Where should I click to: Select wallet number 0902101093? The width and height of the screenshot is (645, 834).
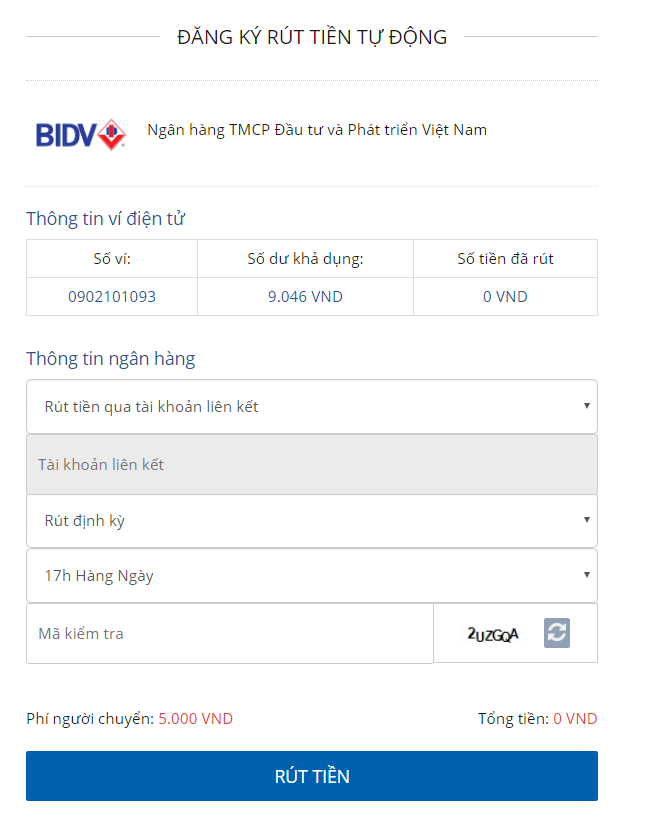click(x=112, y=297)
